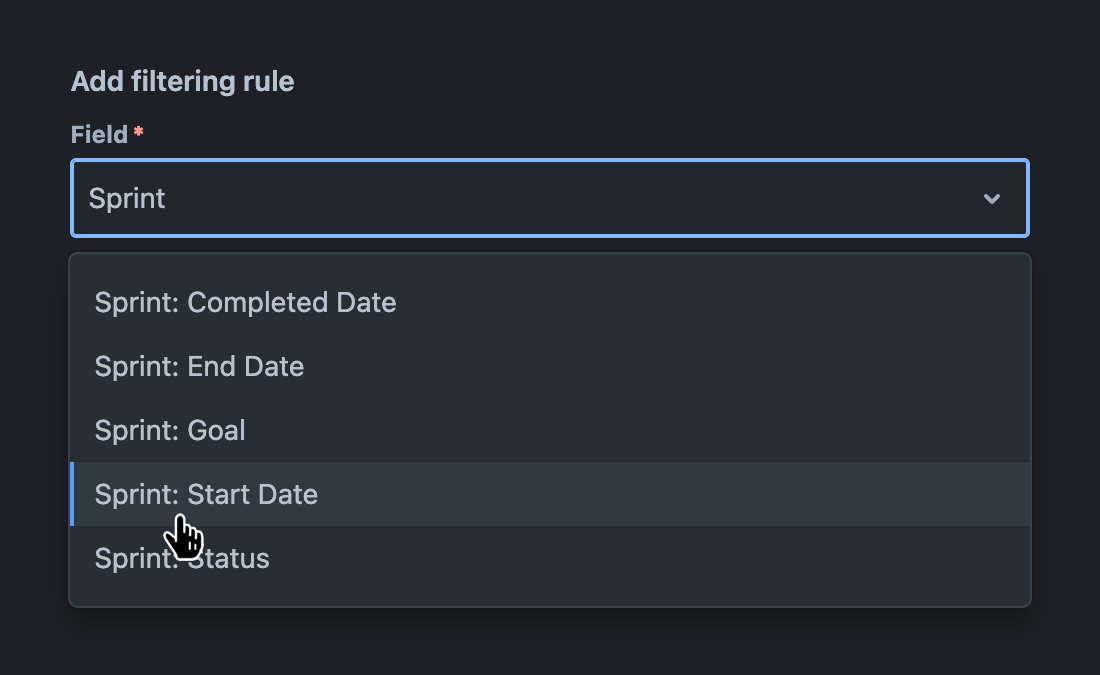The image size is (1100, 675).
Task: Select 'Sprint: End Date' option
Action: pyautogui.click(x=199, y=366)
